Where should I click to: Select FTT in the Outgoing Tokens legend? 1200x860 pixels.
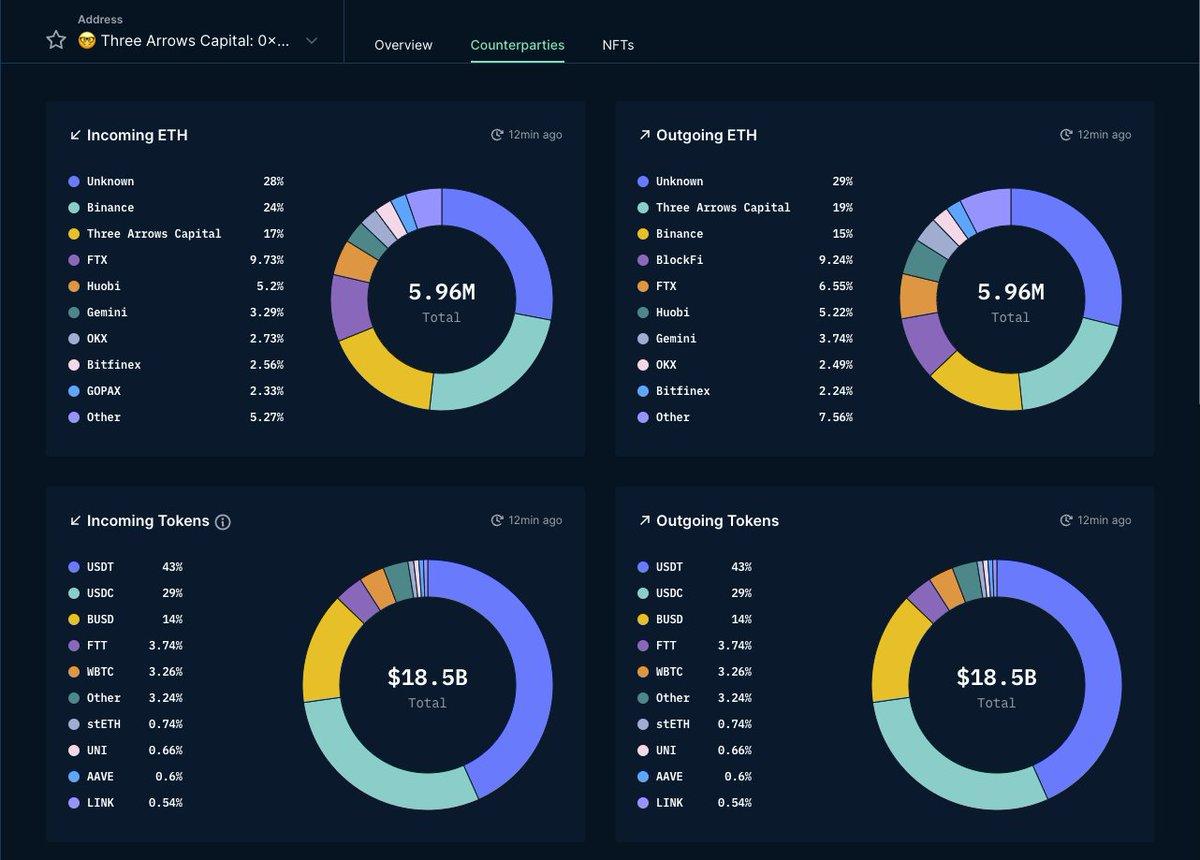click(666, 646)
